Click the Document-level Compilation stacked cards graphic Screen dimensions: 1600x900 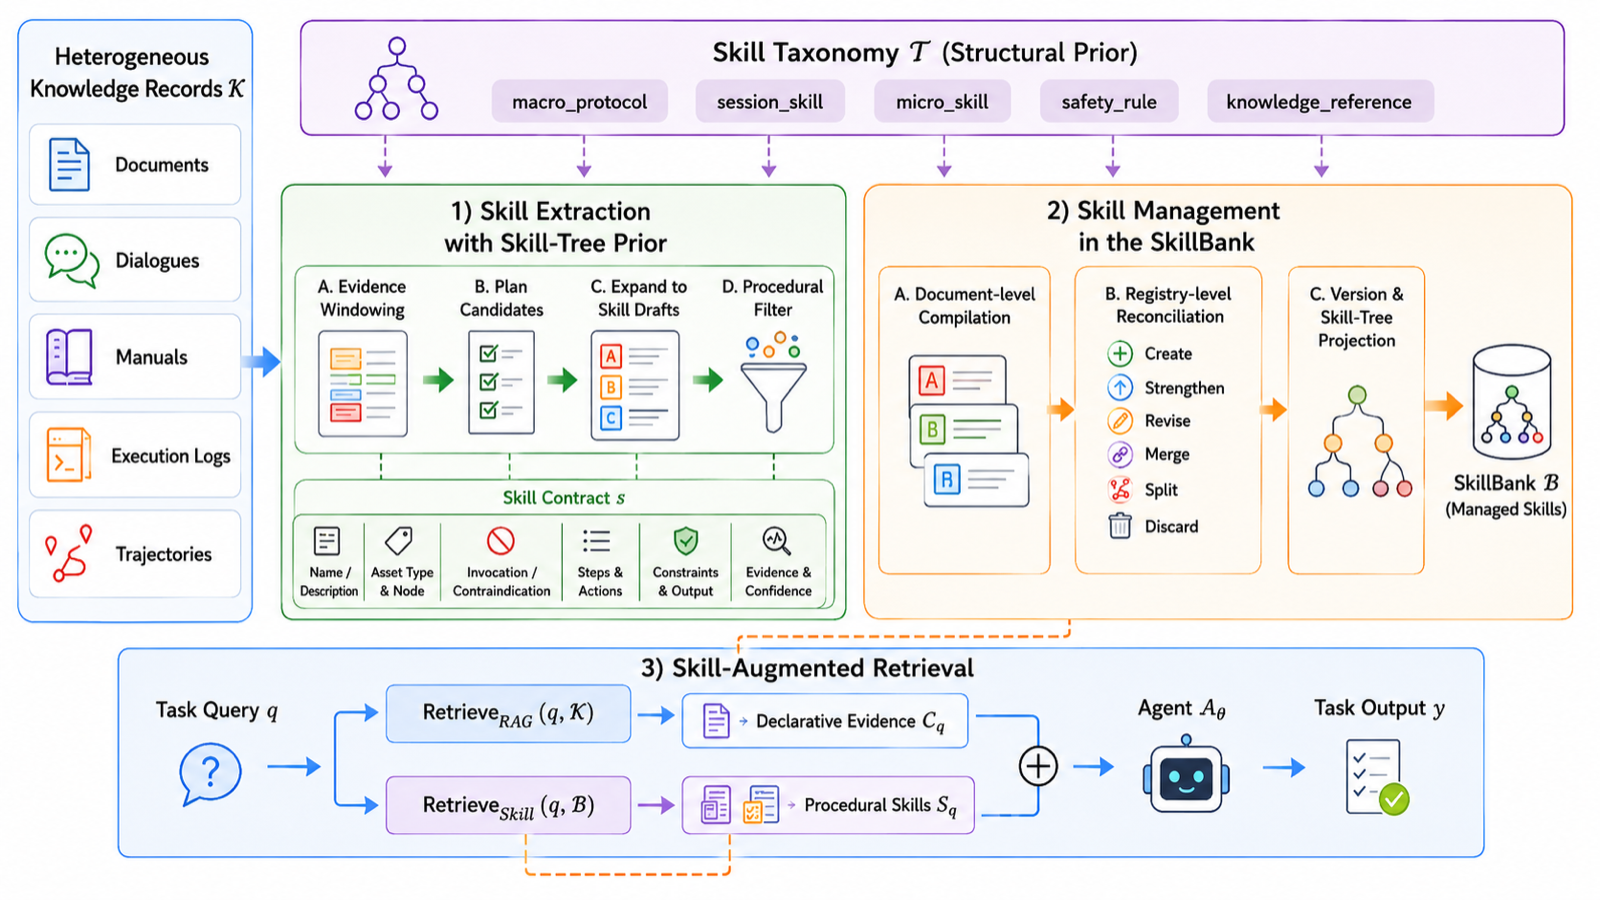coord(969,431)
